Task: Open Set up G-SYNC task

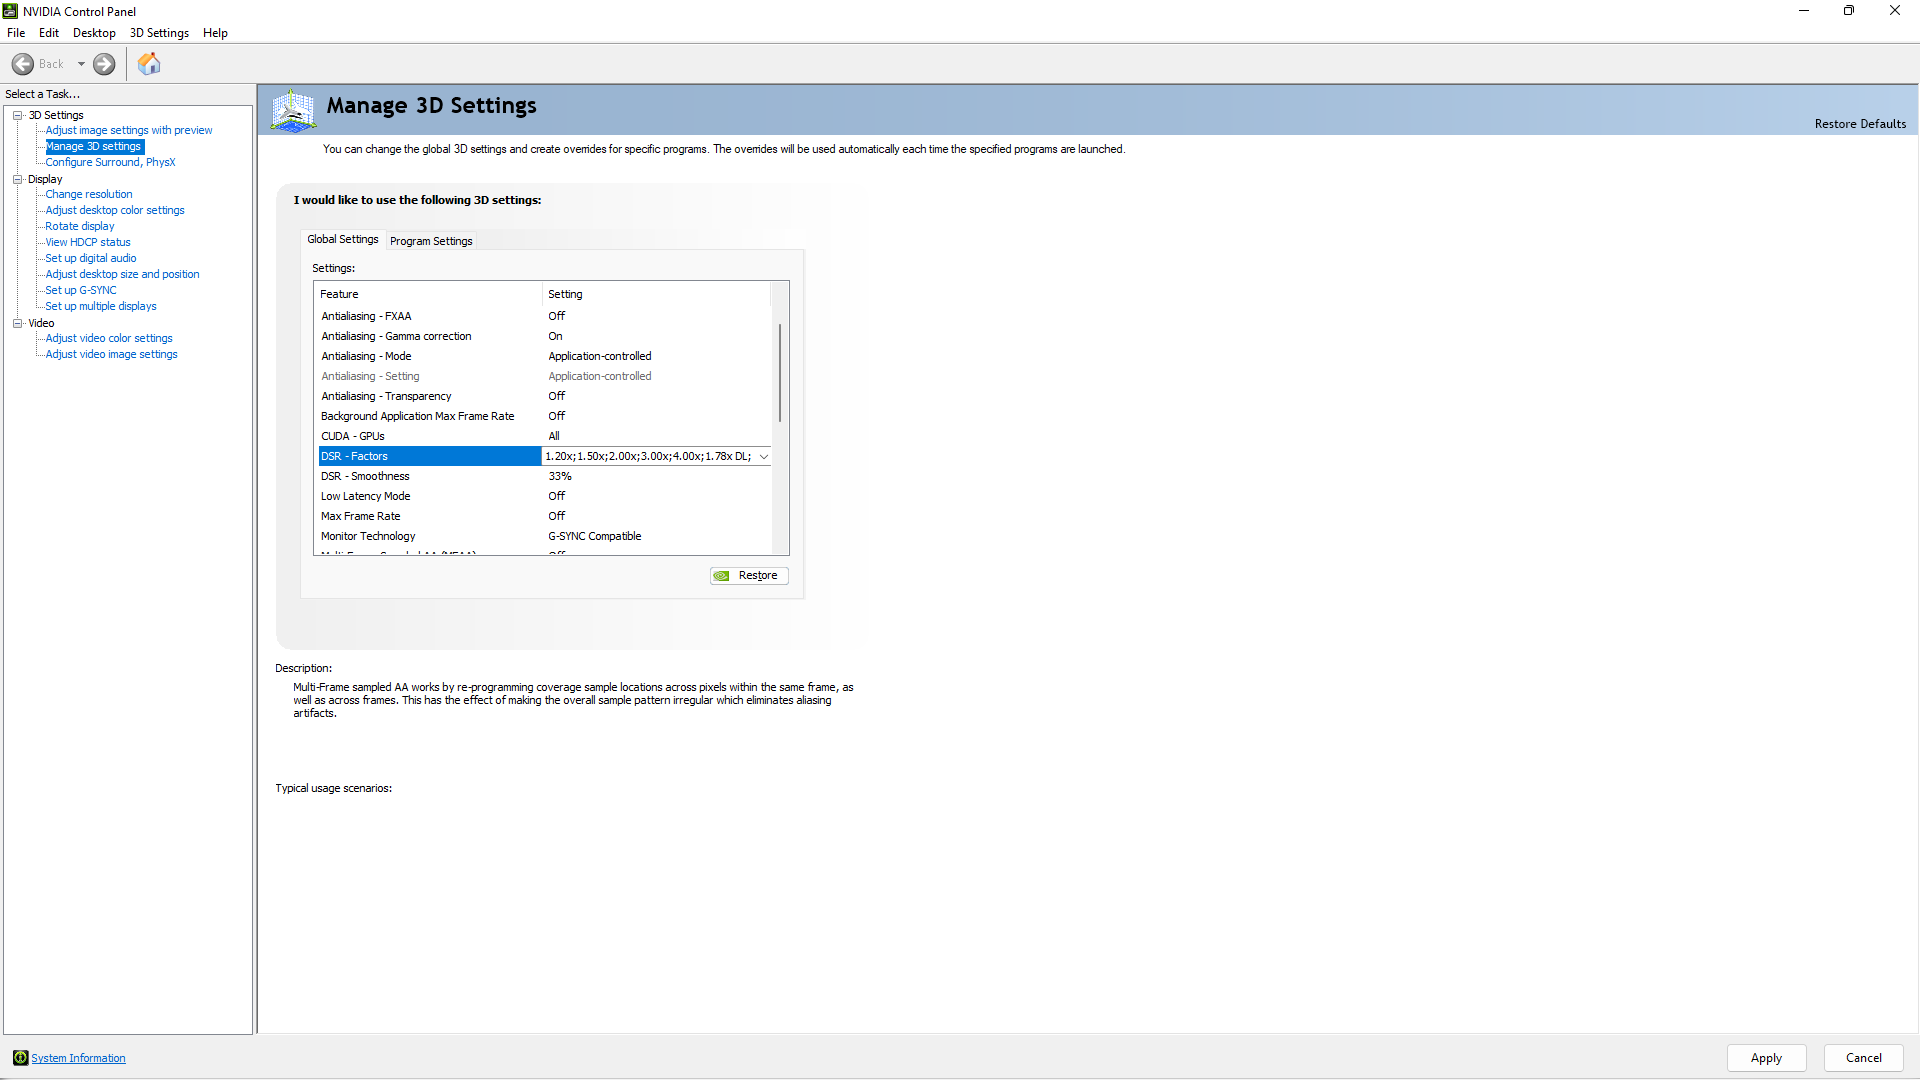Action: coord(81,290)
